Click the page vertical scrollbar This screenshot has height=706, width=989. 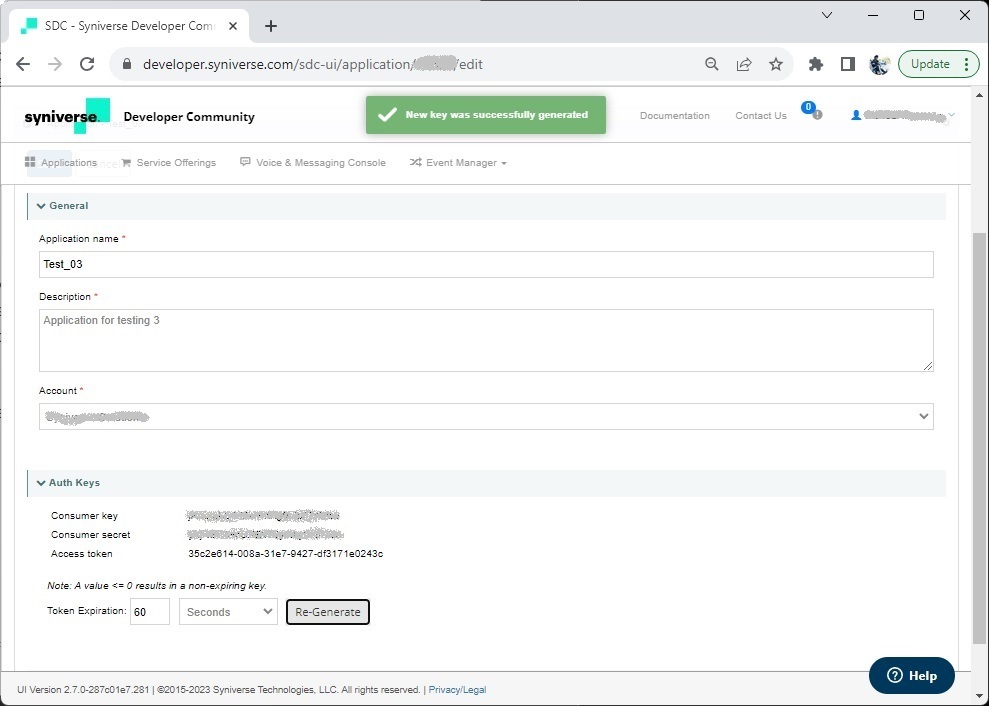(x=979, y=438)
